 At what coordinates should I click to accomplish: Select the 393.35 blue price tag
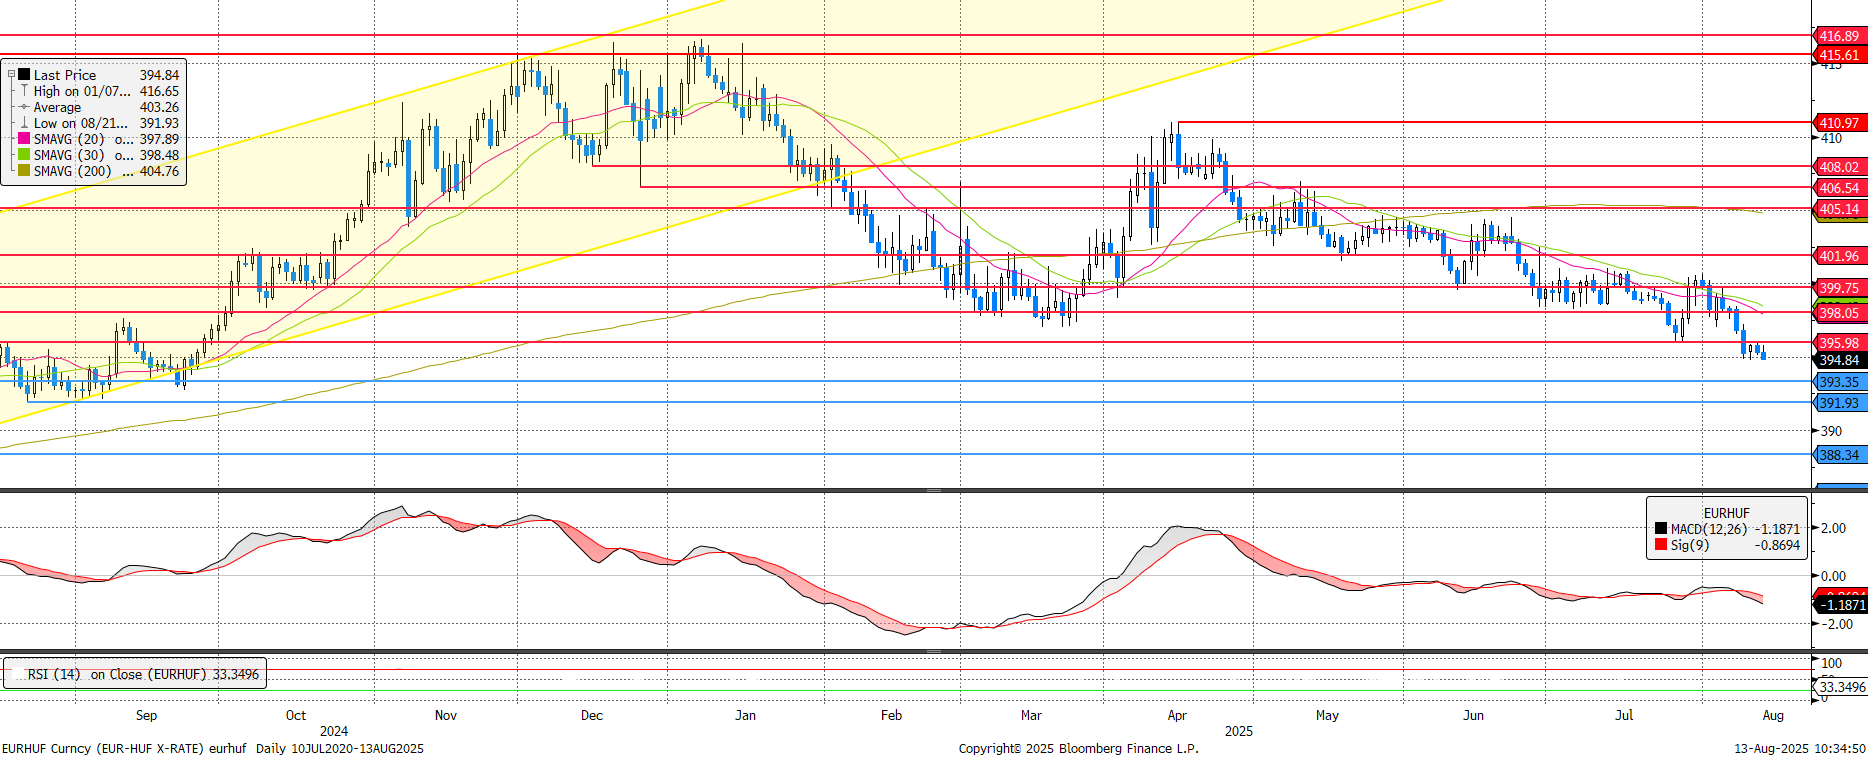(x=1840, y=382)
